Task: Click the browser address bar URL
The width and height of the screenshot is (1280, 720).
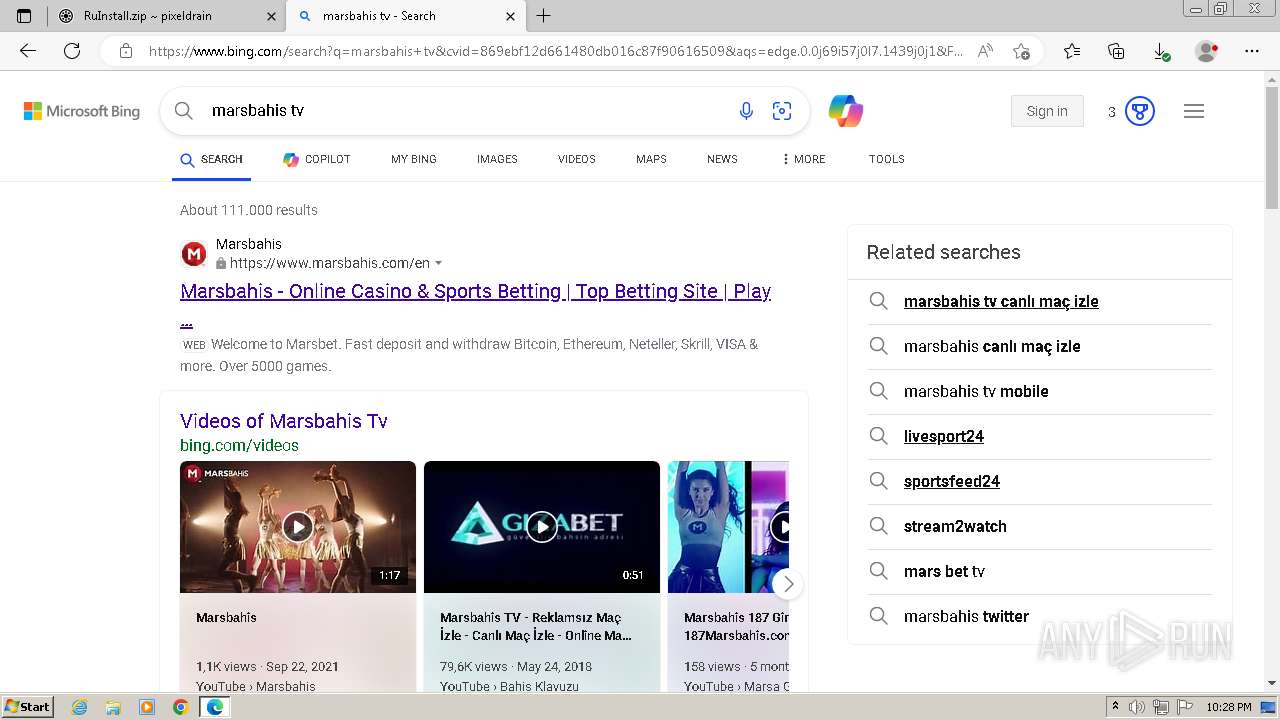Action: [555, 51]
